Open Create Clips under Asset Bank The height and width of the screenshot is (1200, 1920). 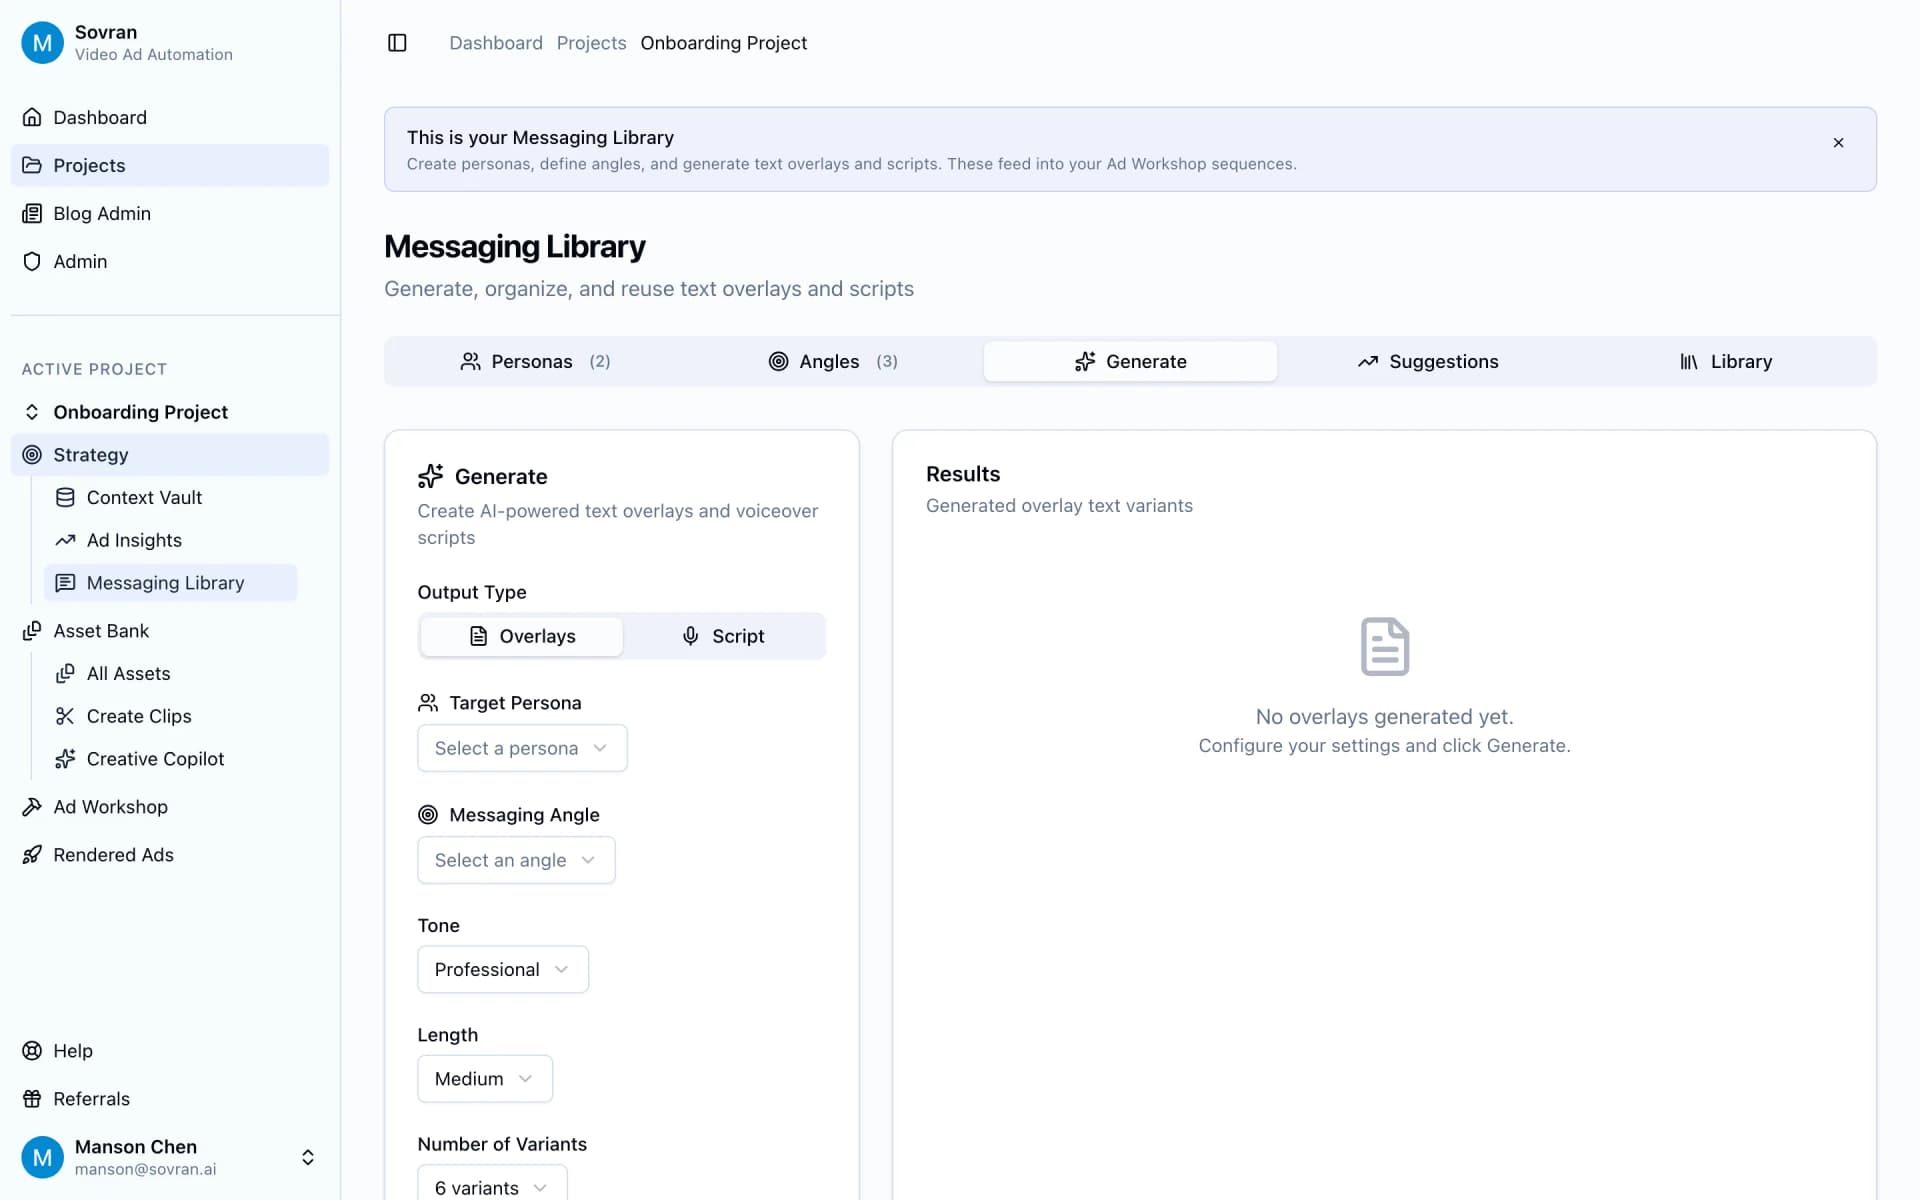pos(170,716)
